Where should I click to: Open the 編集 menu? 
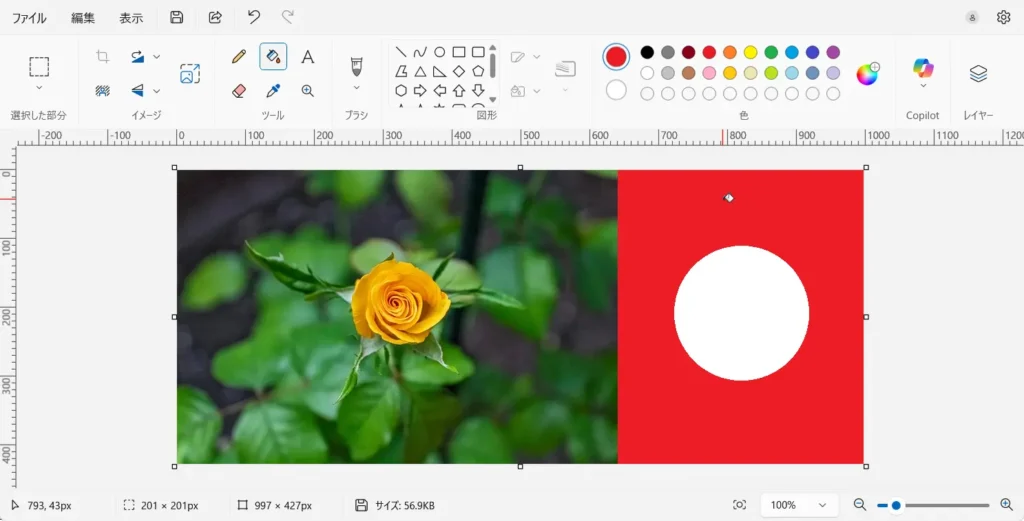pyautogui.click(x=83, y=18)
